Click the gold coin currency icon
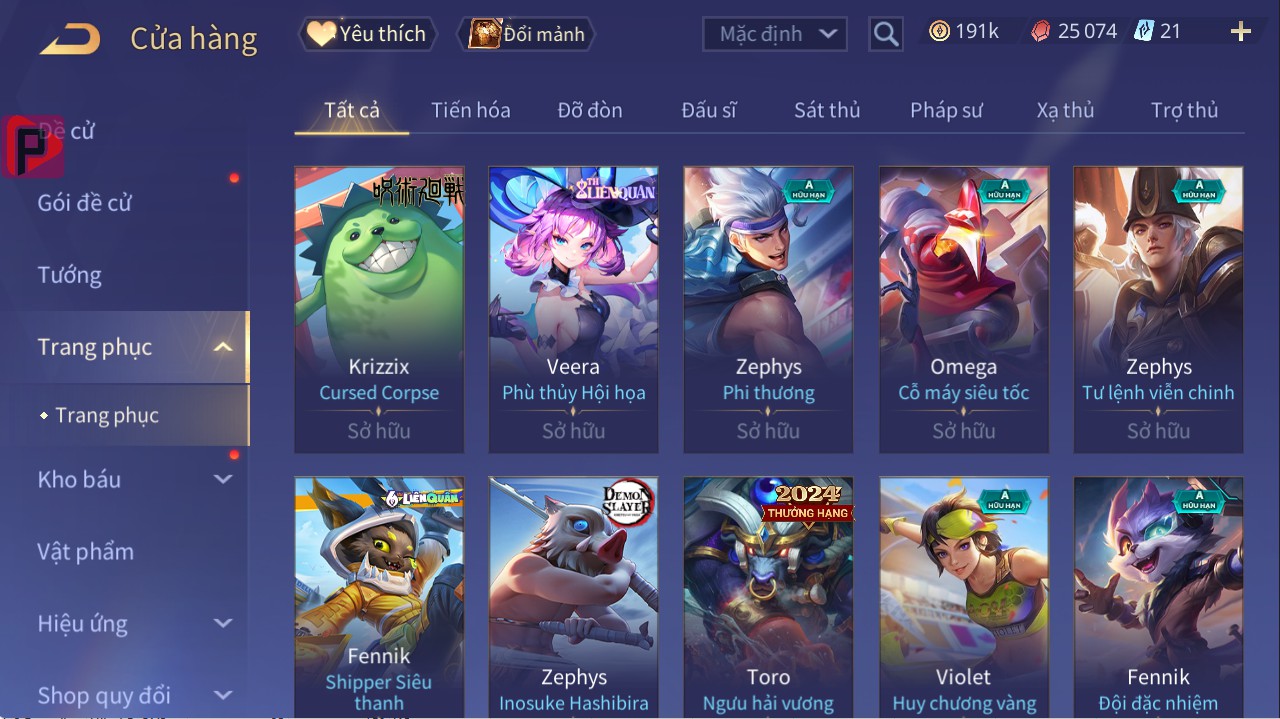 point(939,31)
